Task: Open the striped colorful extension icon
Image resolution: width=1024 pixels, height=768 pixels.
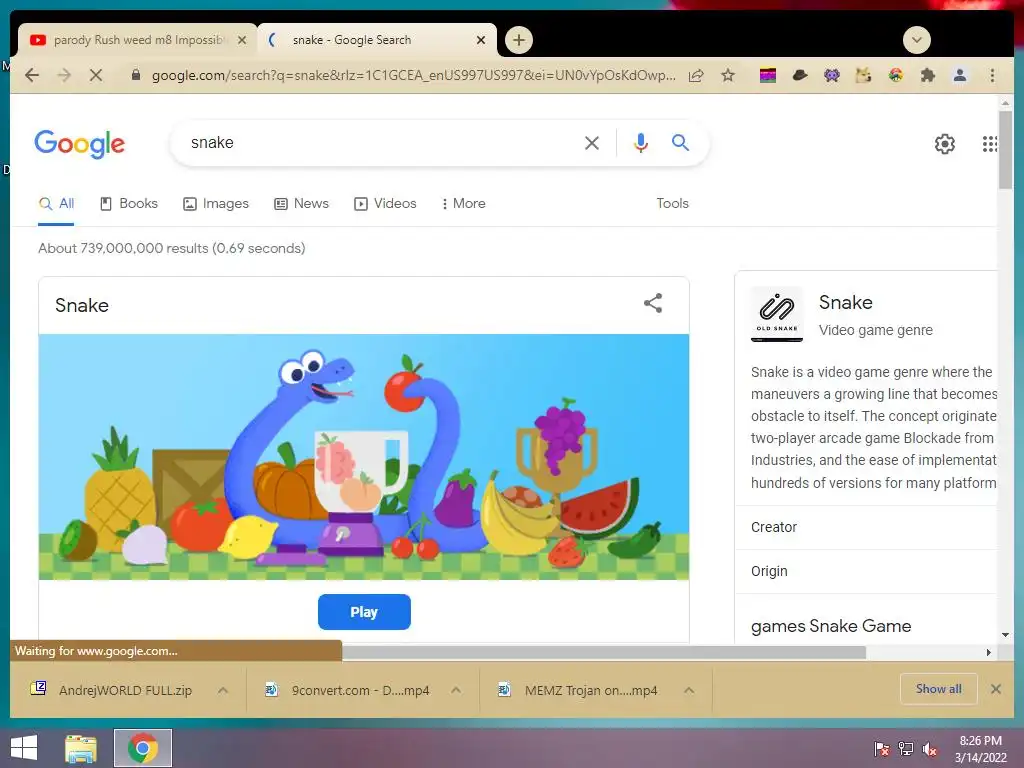Action: [768, 75]
